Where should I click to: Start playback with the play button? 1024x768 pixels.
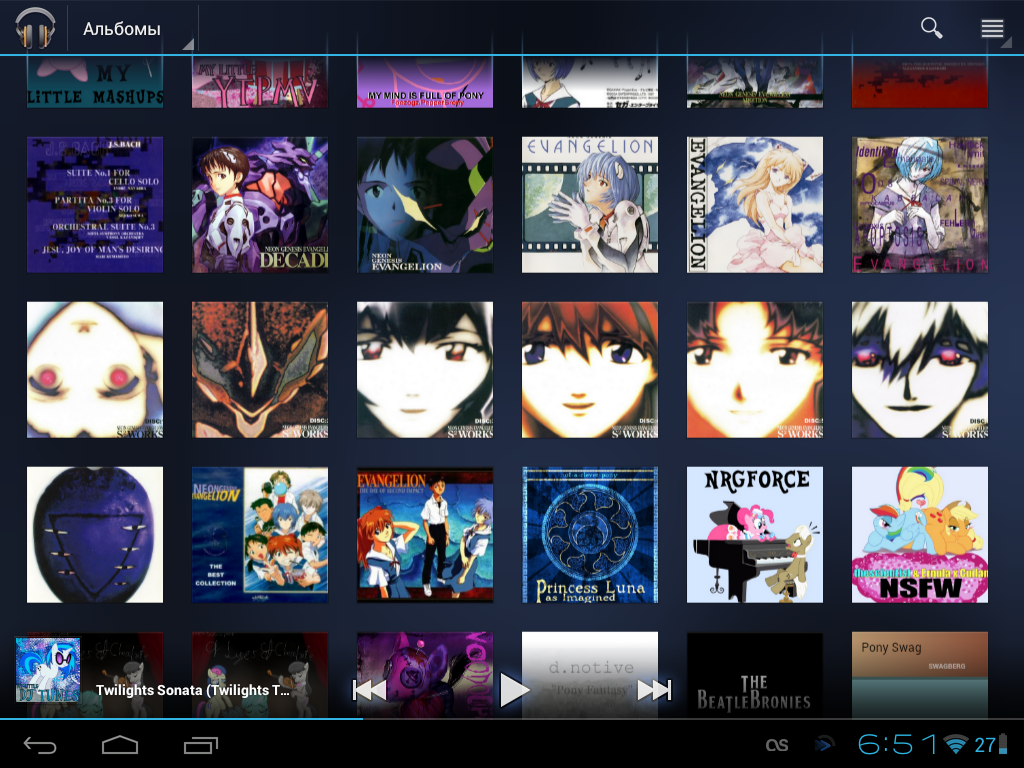[515, 690]
